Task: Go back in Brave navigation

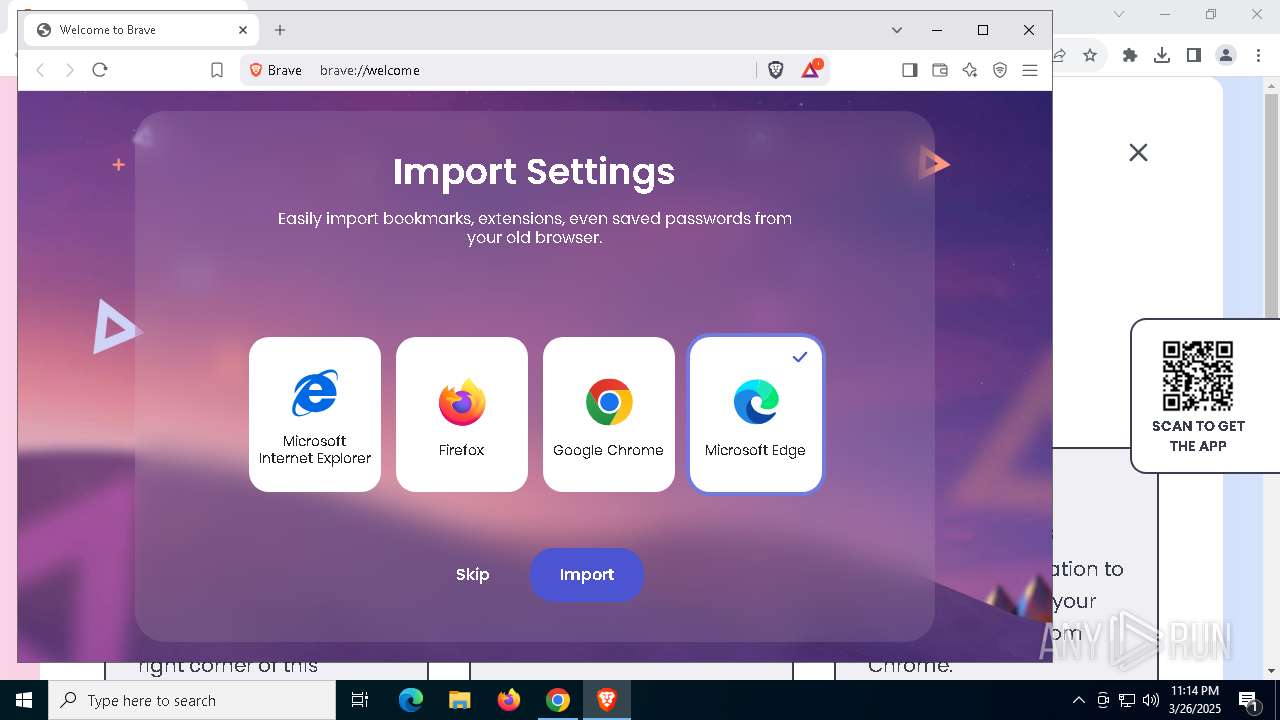Action: pyautogui.click(x=41, y=70)
